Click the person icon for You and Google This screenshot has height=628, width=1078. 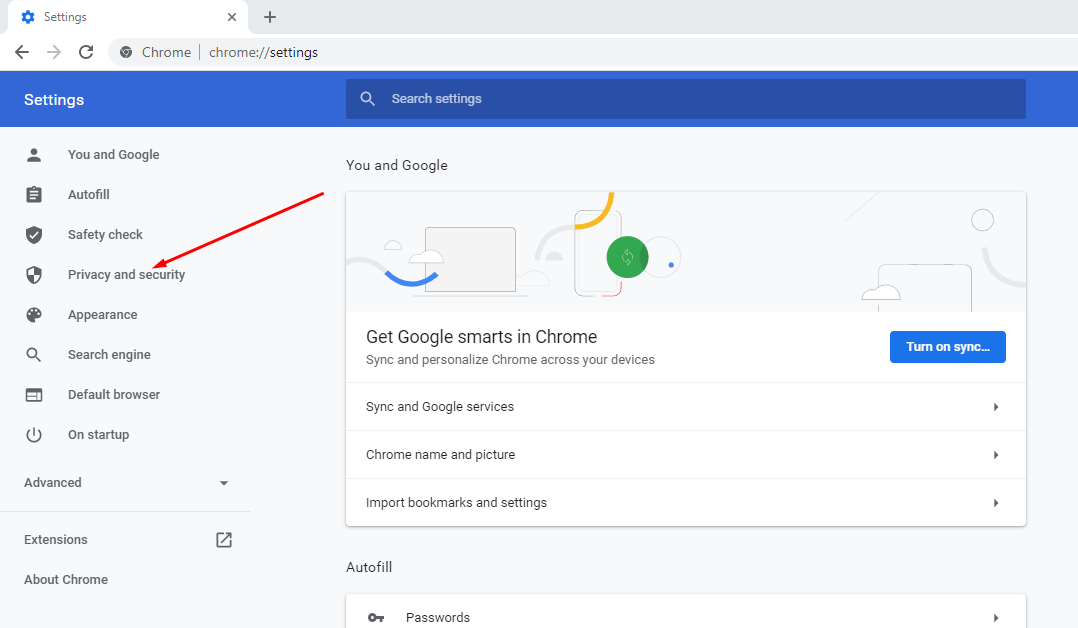[34, 155]
